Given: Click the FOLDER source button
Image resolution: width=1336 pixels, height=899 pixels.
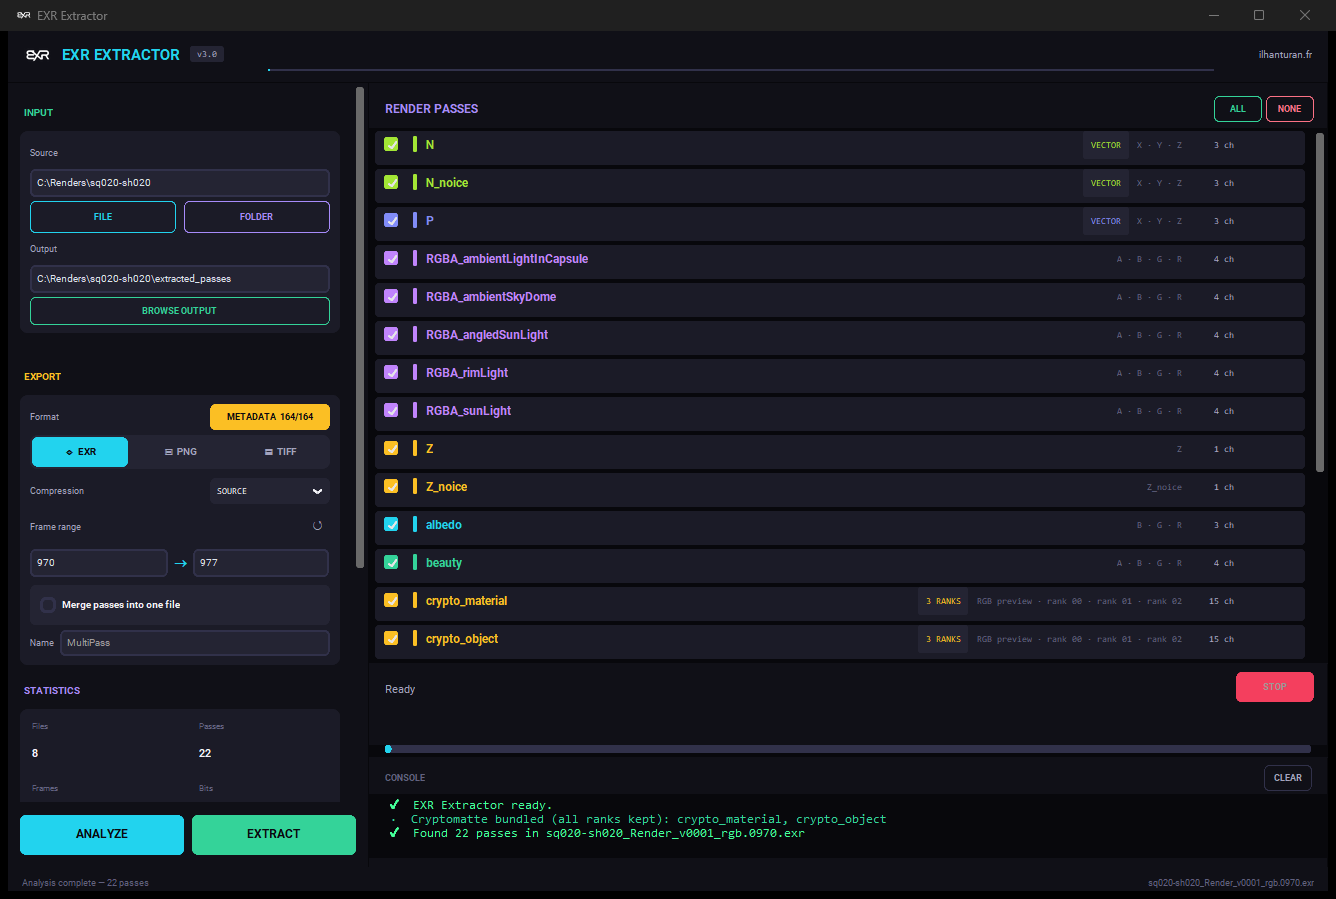Looking at the screenshot, I should click(257, 217).
